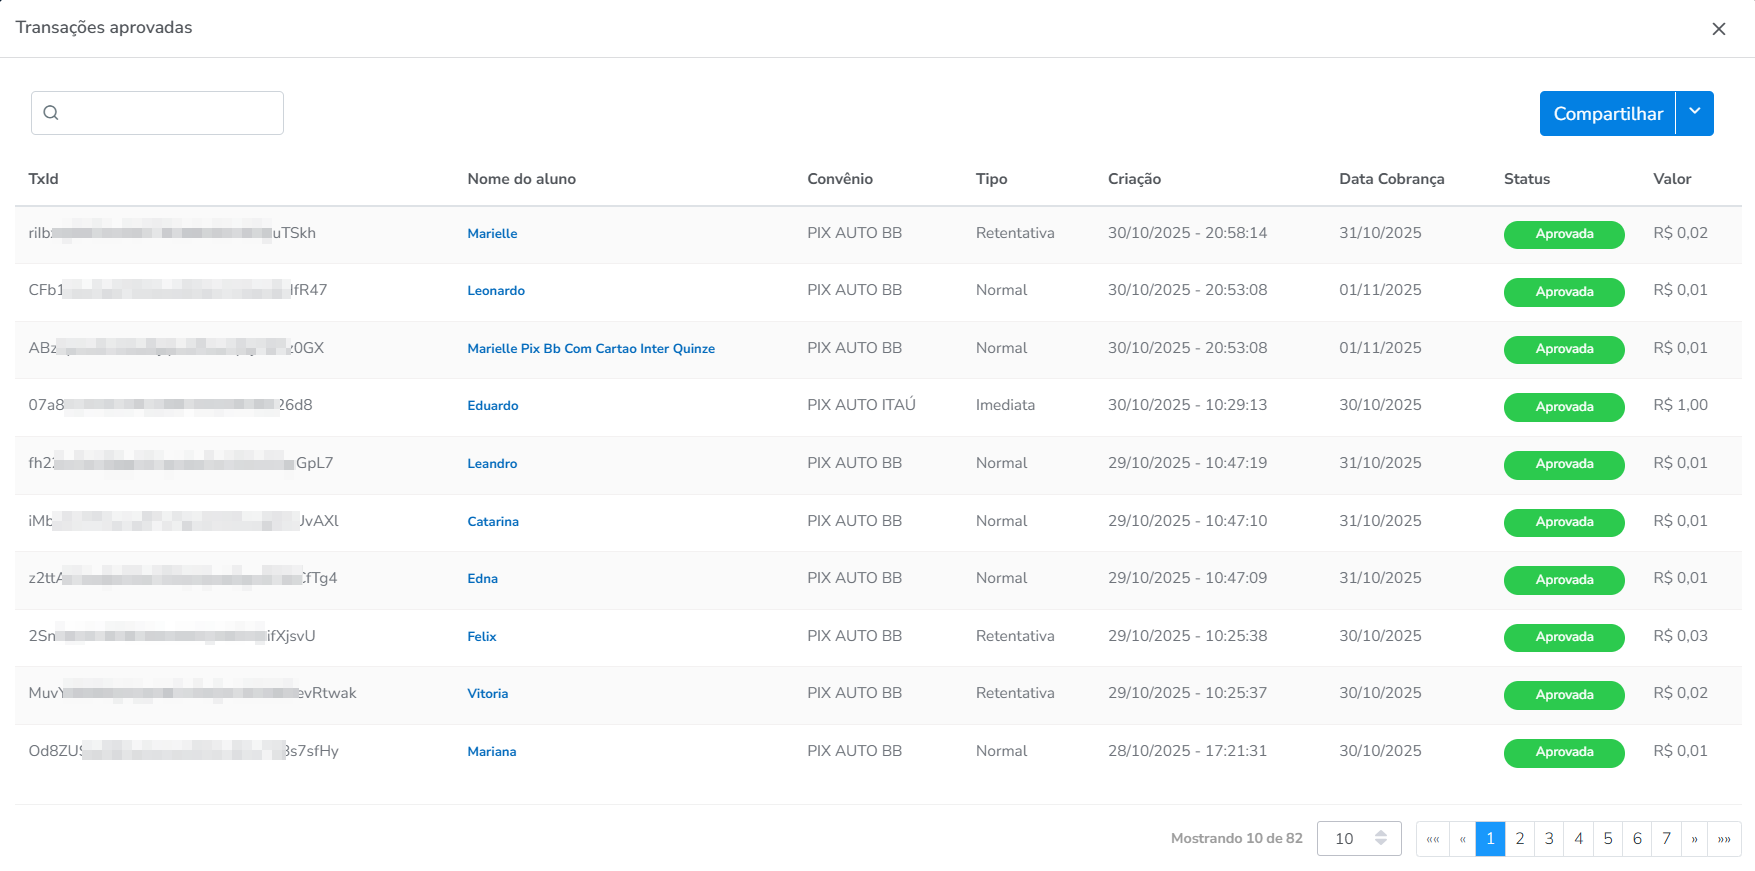Switch to page 4 of results

(x=1578, y=839)
